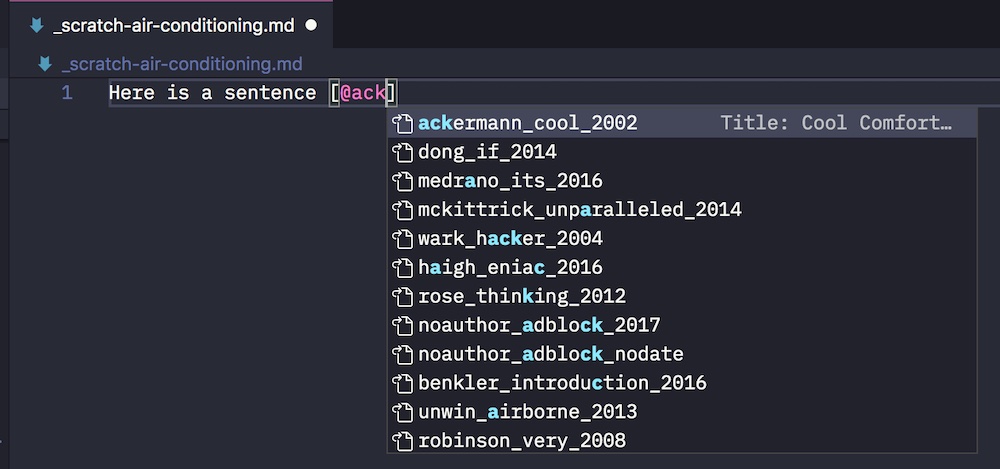Open the _scratch-air-conditioning.md breadcrumb

(x=182, y=64)
